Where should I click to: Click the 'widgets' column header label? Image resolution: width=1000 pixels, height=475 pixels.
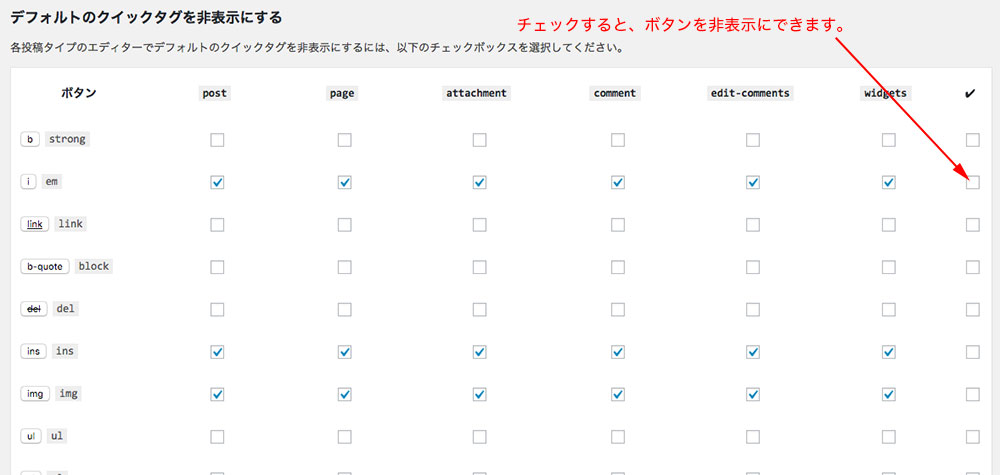pyautogui.click(x=885, y=93)
